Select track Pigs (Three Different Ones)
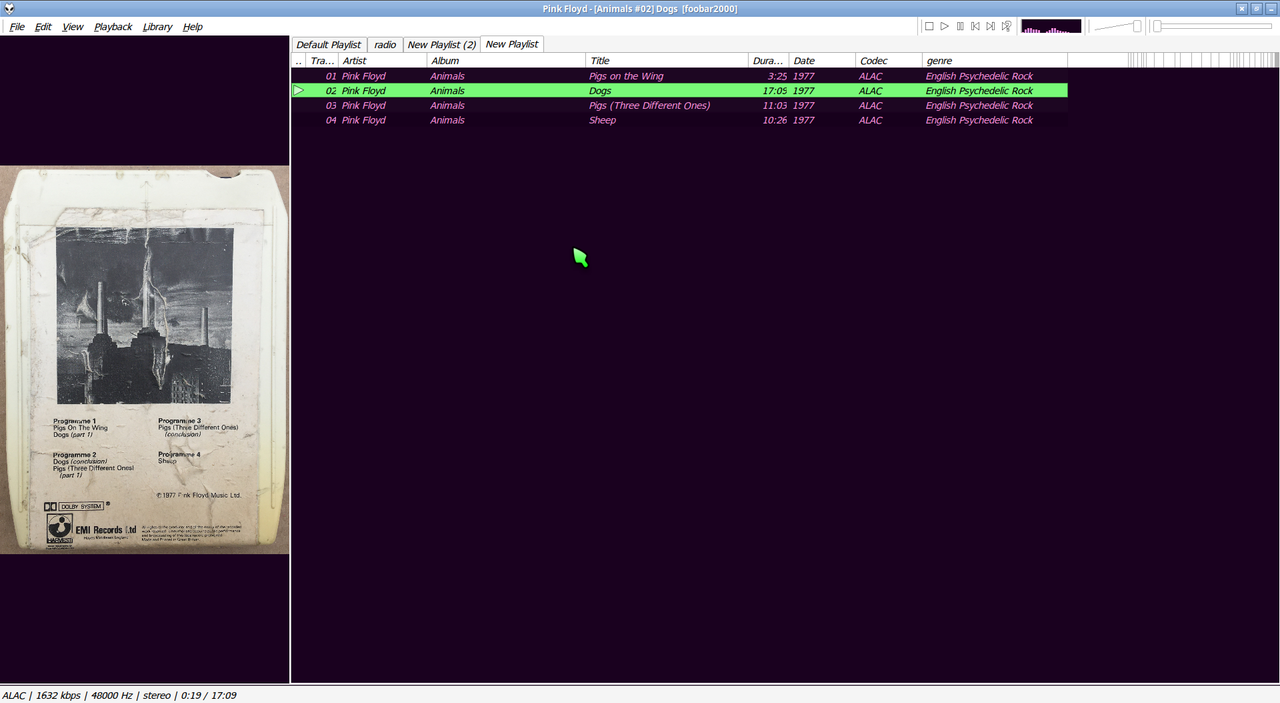Screen dimensions: 1280x703 pos(649,106)
